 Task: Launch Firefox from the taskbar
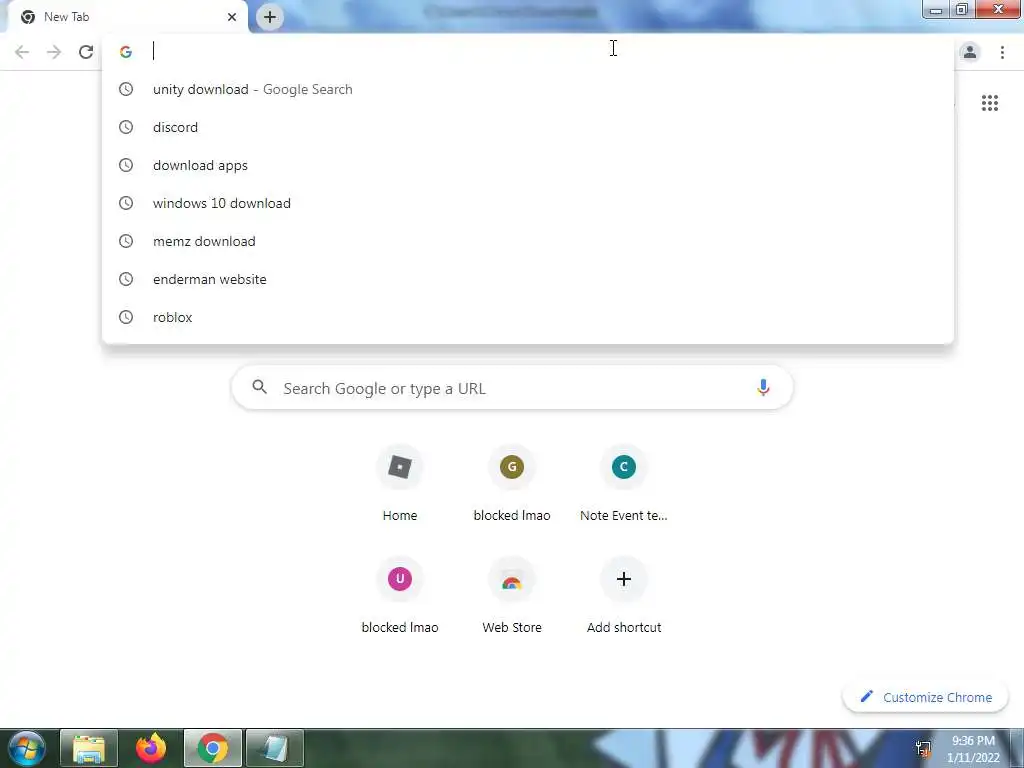coord(151,748)
